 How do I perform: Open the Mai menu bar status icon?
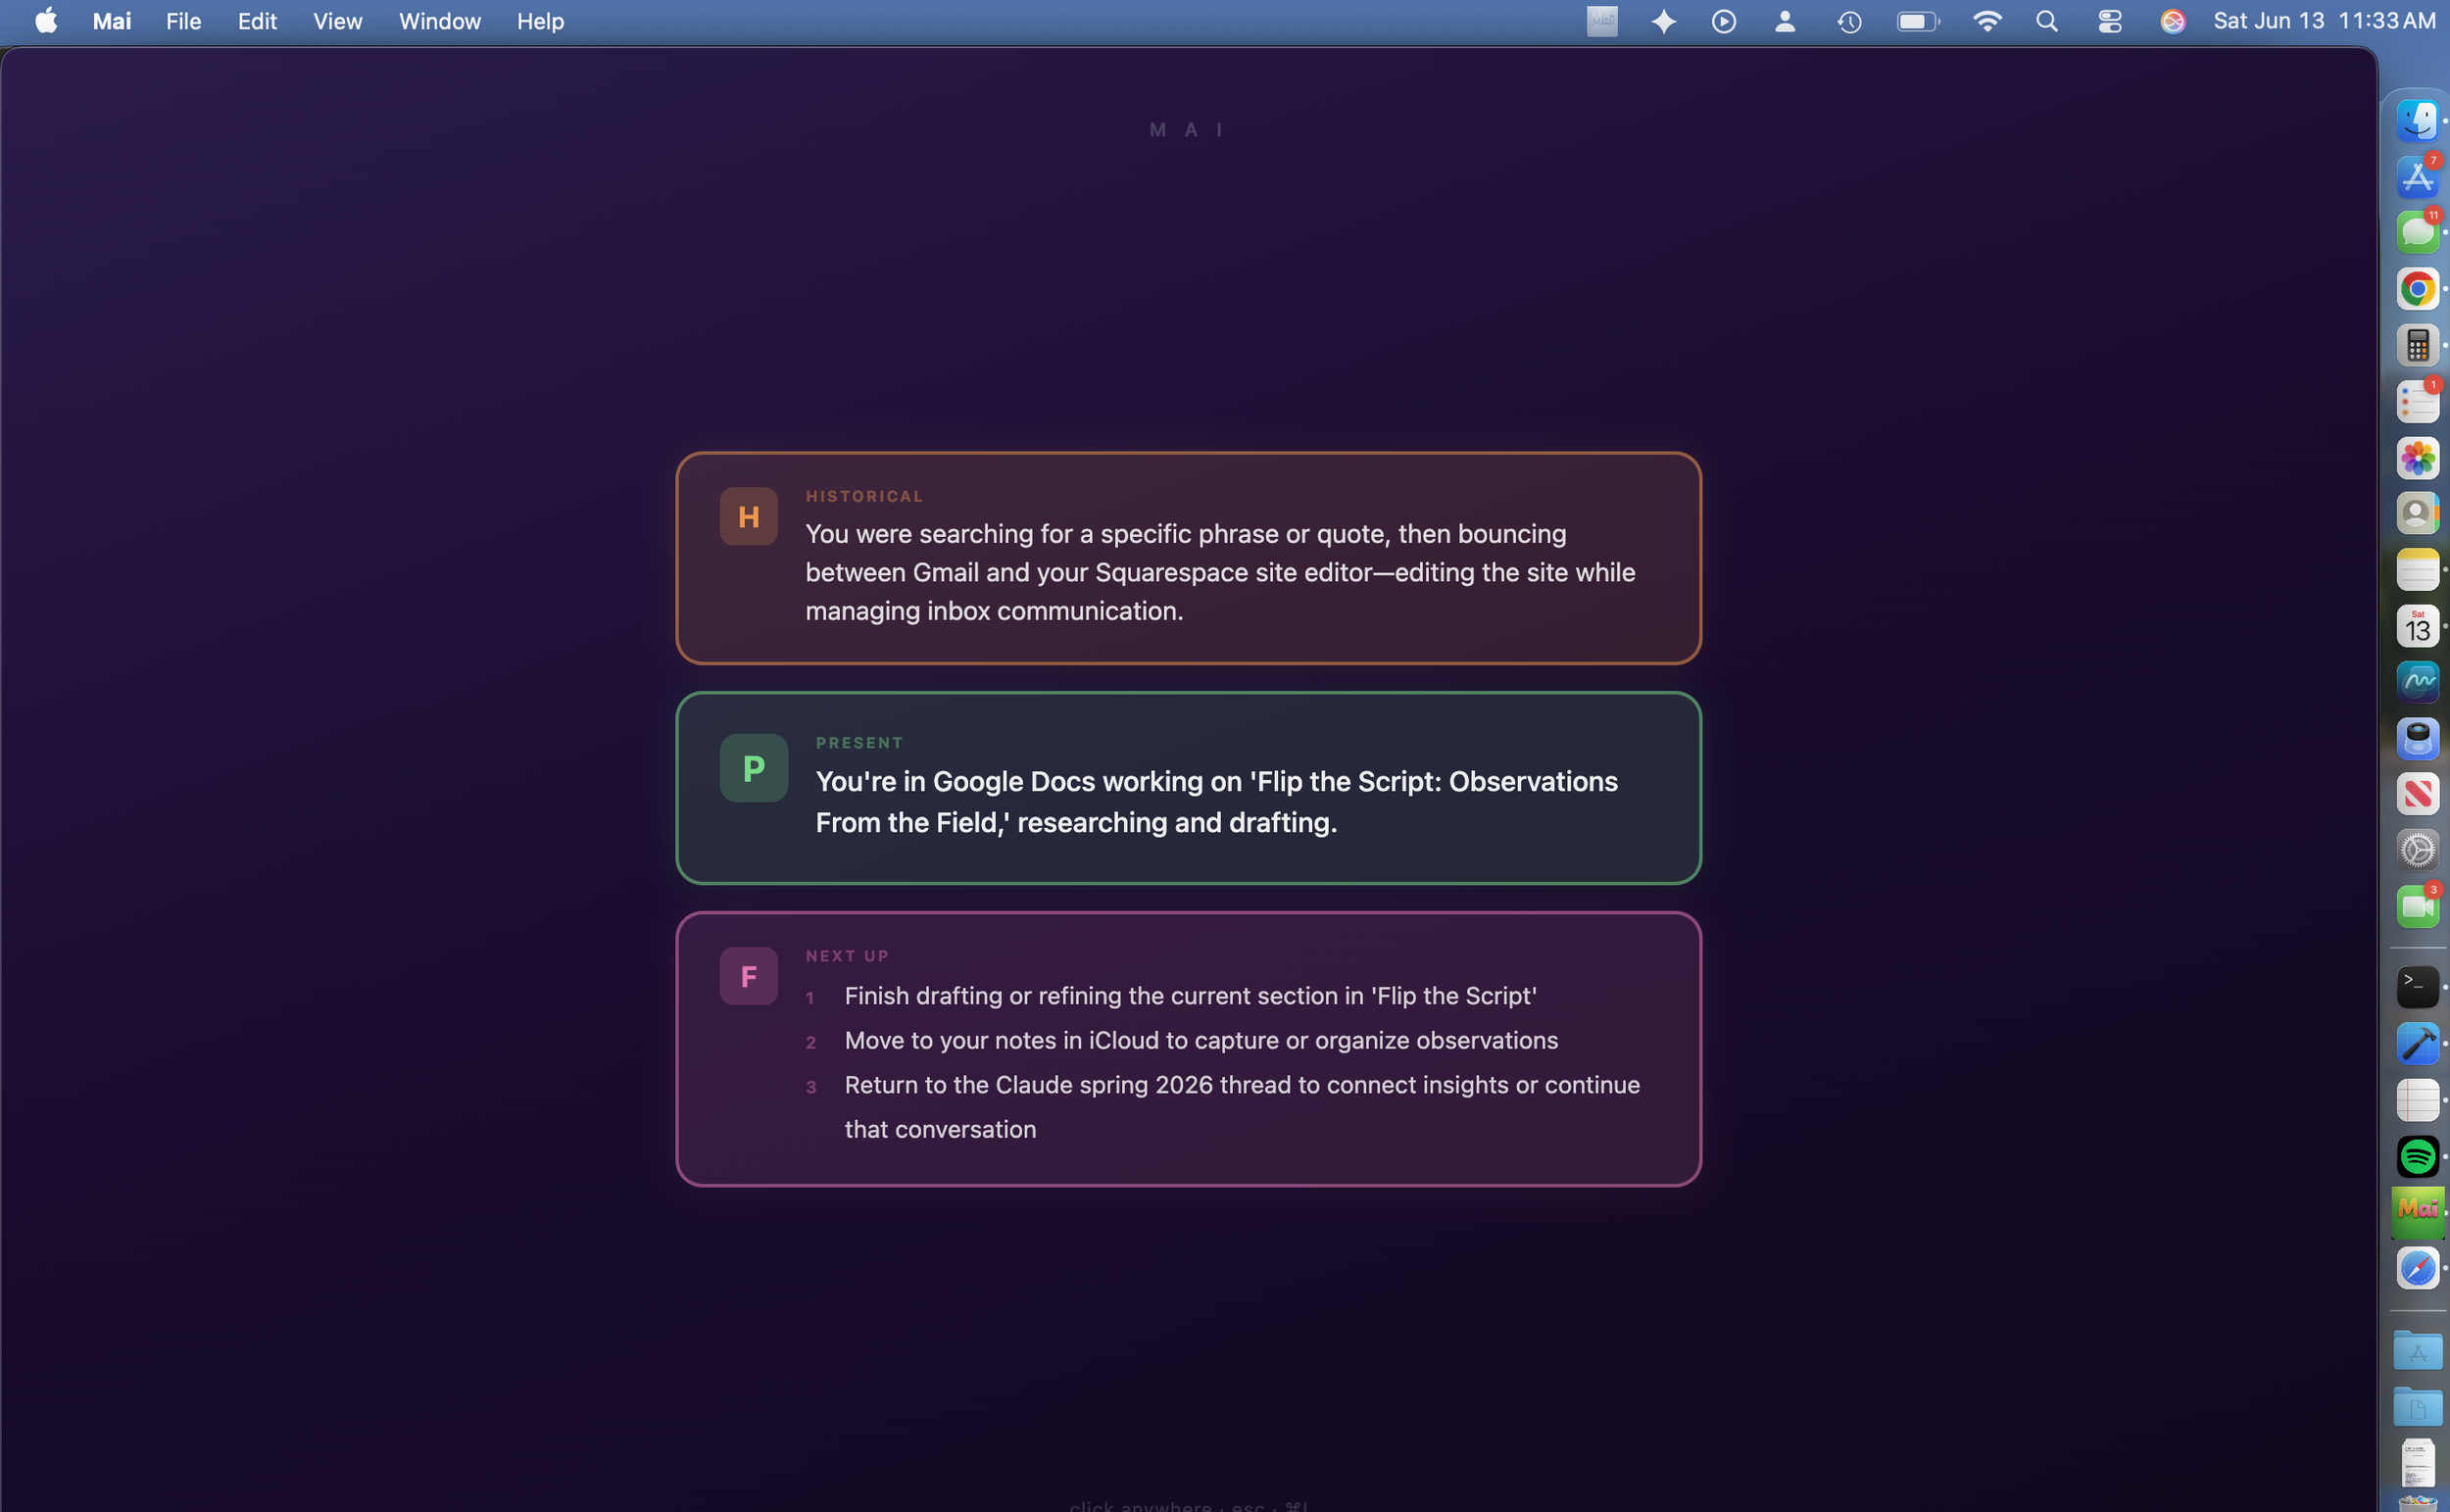[x=1602, y=21]
